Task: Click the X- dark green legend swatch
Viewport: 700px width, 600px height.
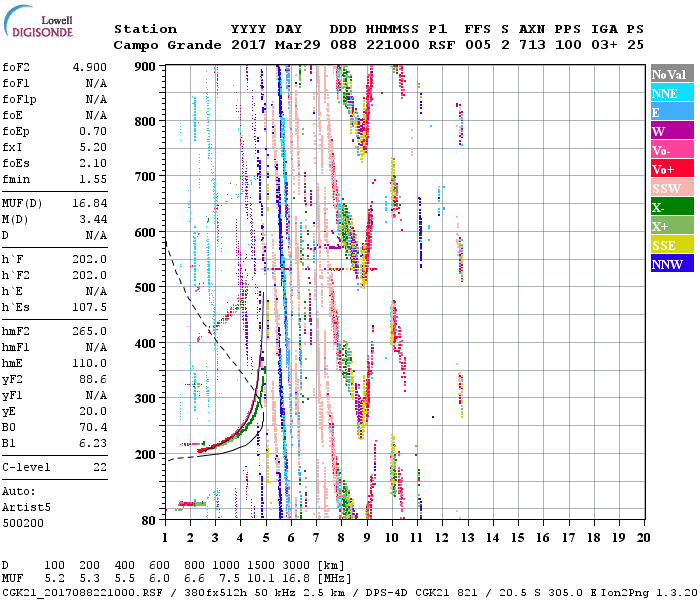Action: pos(671,207)
